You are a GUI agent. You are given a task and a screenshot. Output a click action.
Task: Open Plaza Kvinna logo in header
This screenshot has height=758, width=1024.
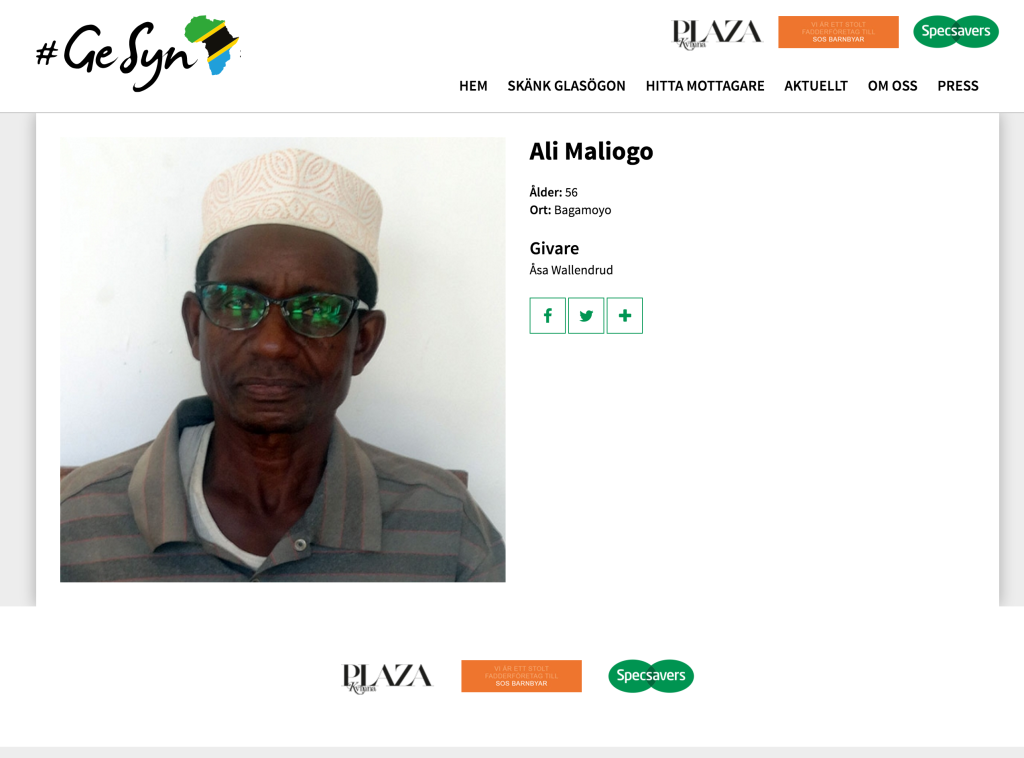tap(717, 33)
